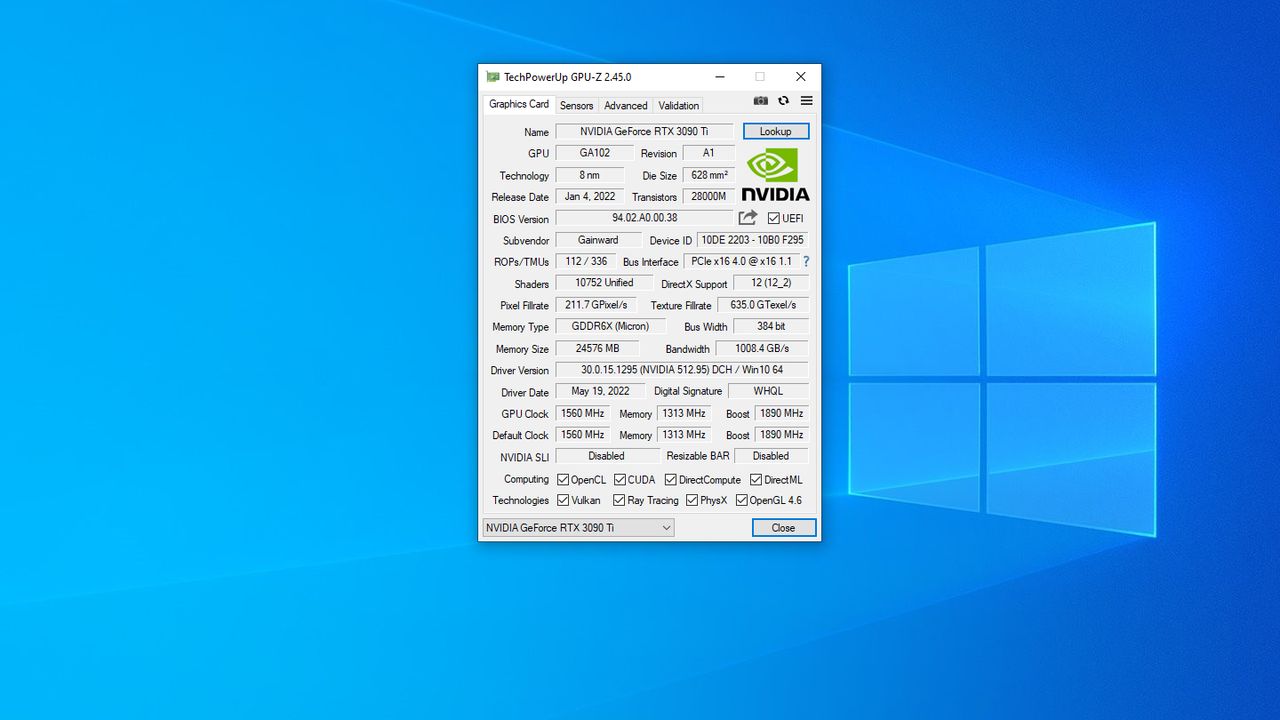The width and height of the screenshot is (1280, 720).
Task: Click the BIOS share/export arrow icon
Action: 748,218
